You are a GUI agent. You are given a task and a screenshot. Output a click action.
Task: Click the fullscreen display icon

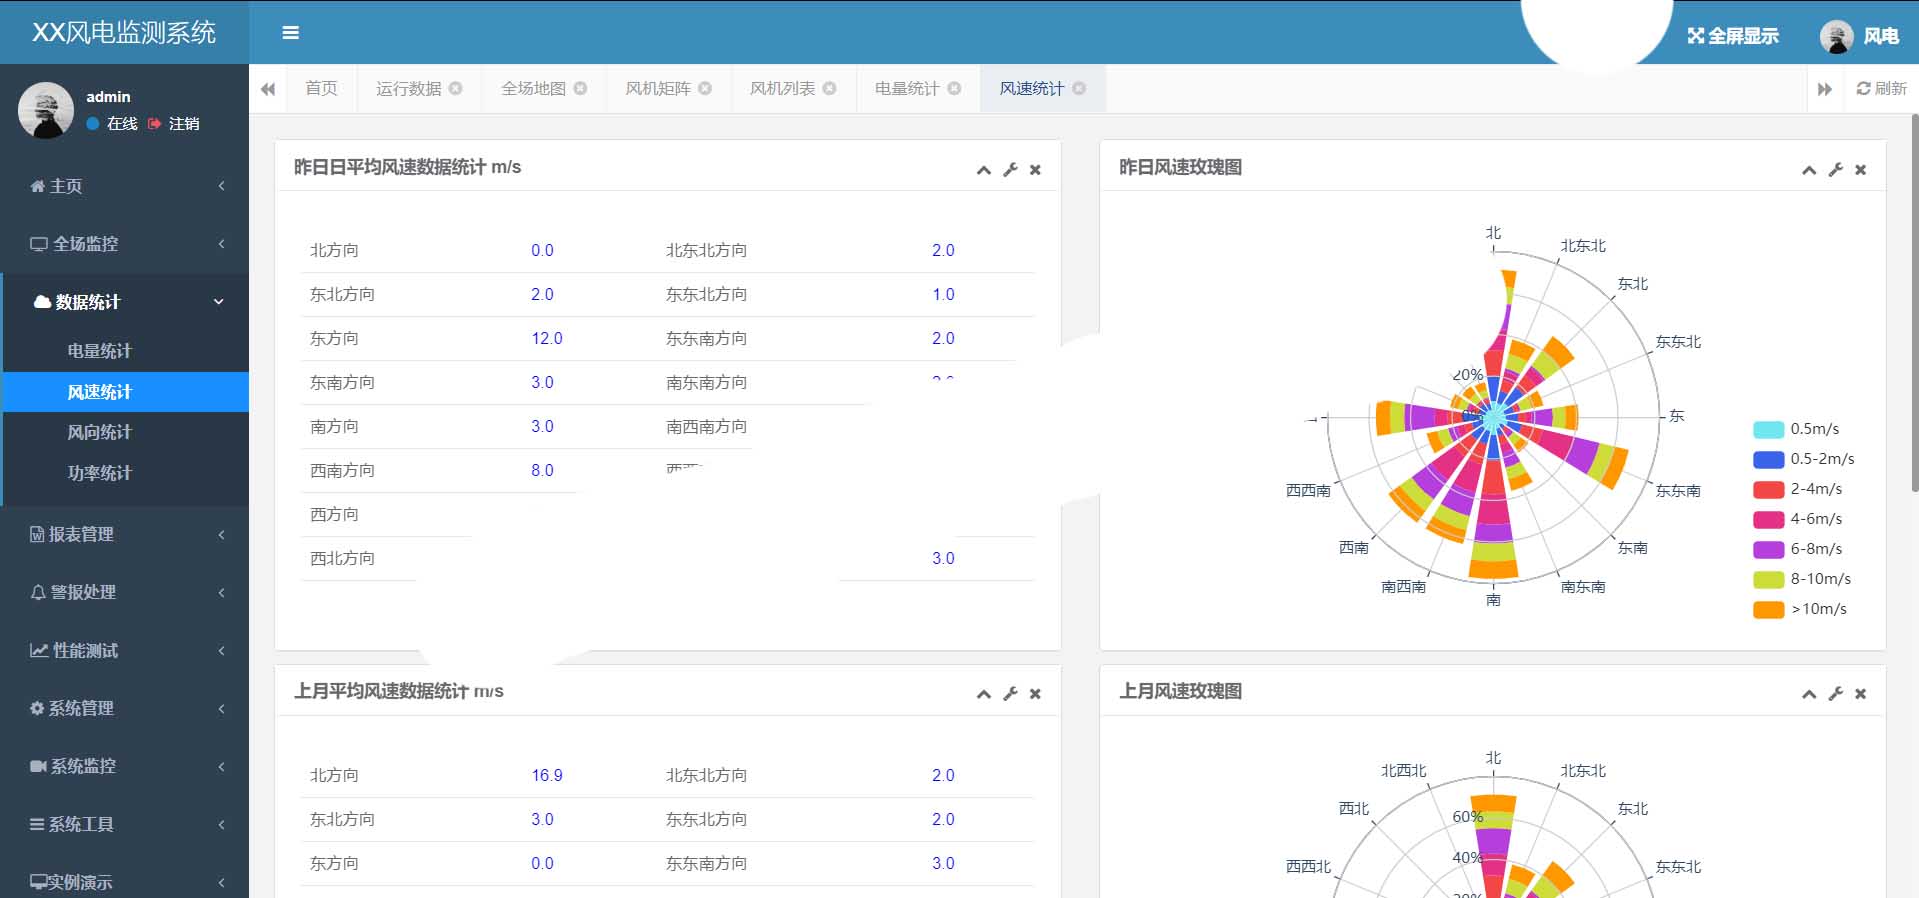[1695, 36]
